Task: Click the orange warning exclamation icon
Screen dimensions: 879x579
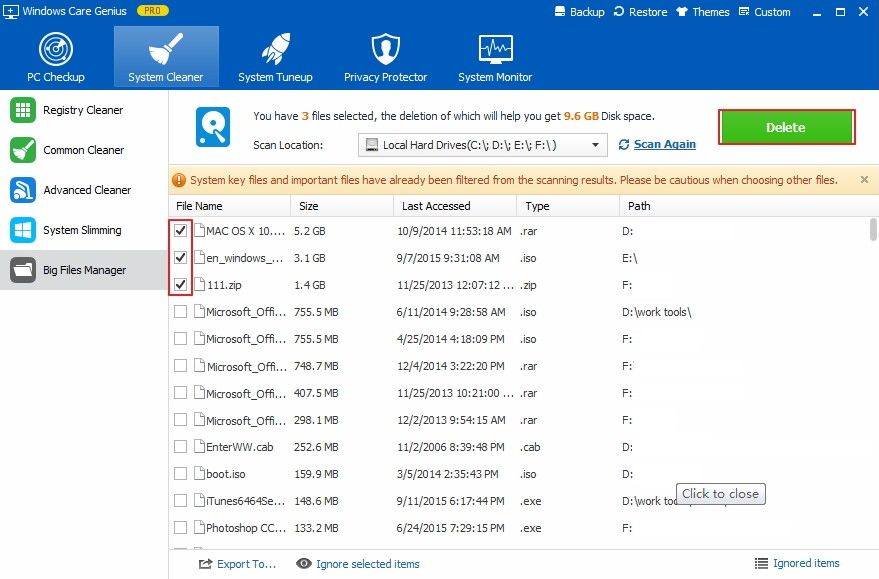Action: (x=179, y=180)
